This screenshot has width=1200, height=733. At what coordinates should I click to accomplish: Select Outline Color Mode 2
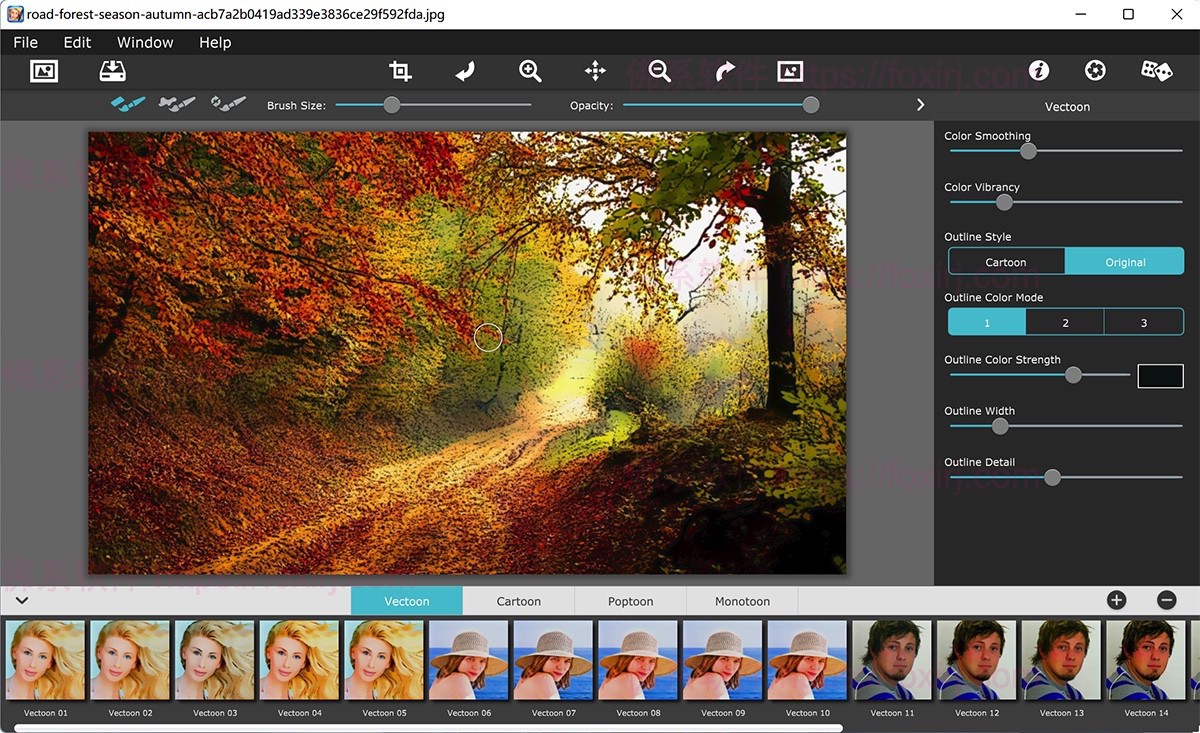pos(1064,321)
